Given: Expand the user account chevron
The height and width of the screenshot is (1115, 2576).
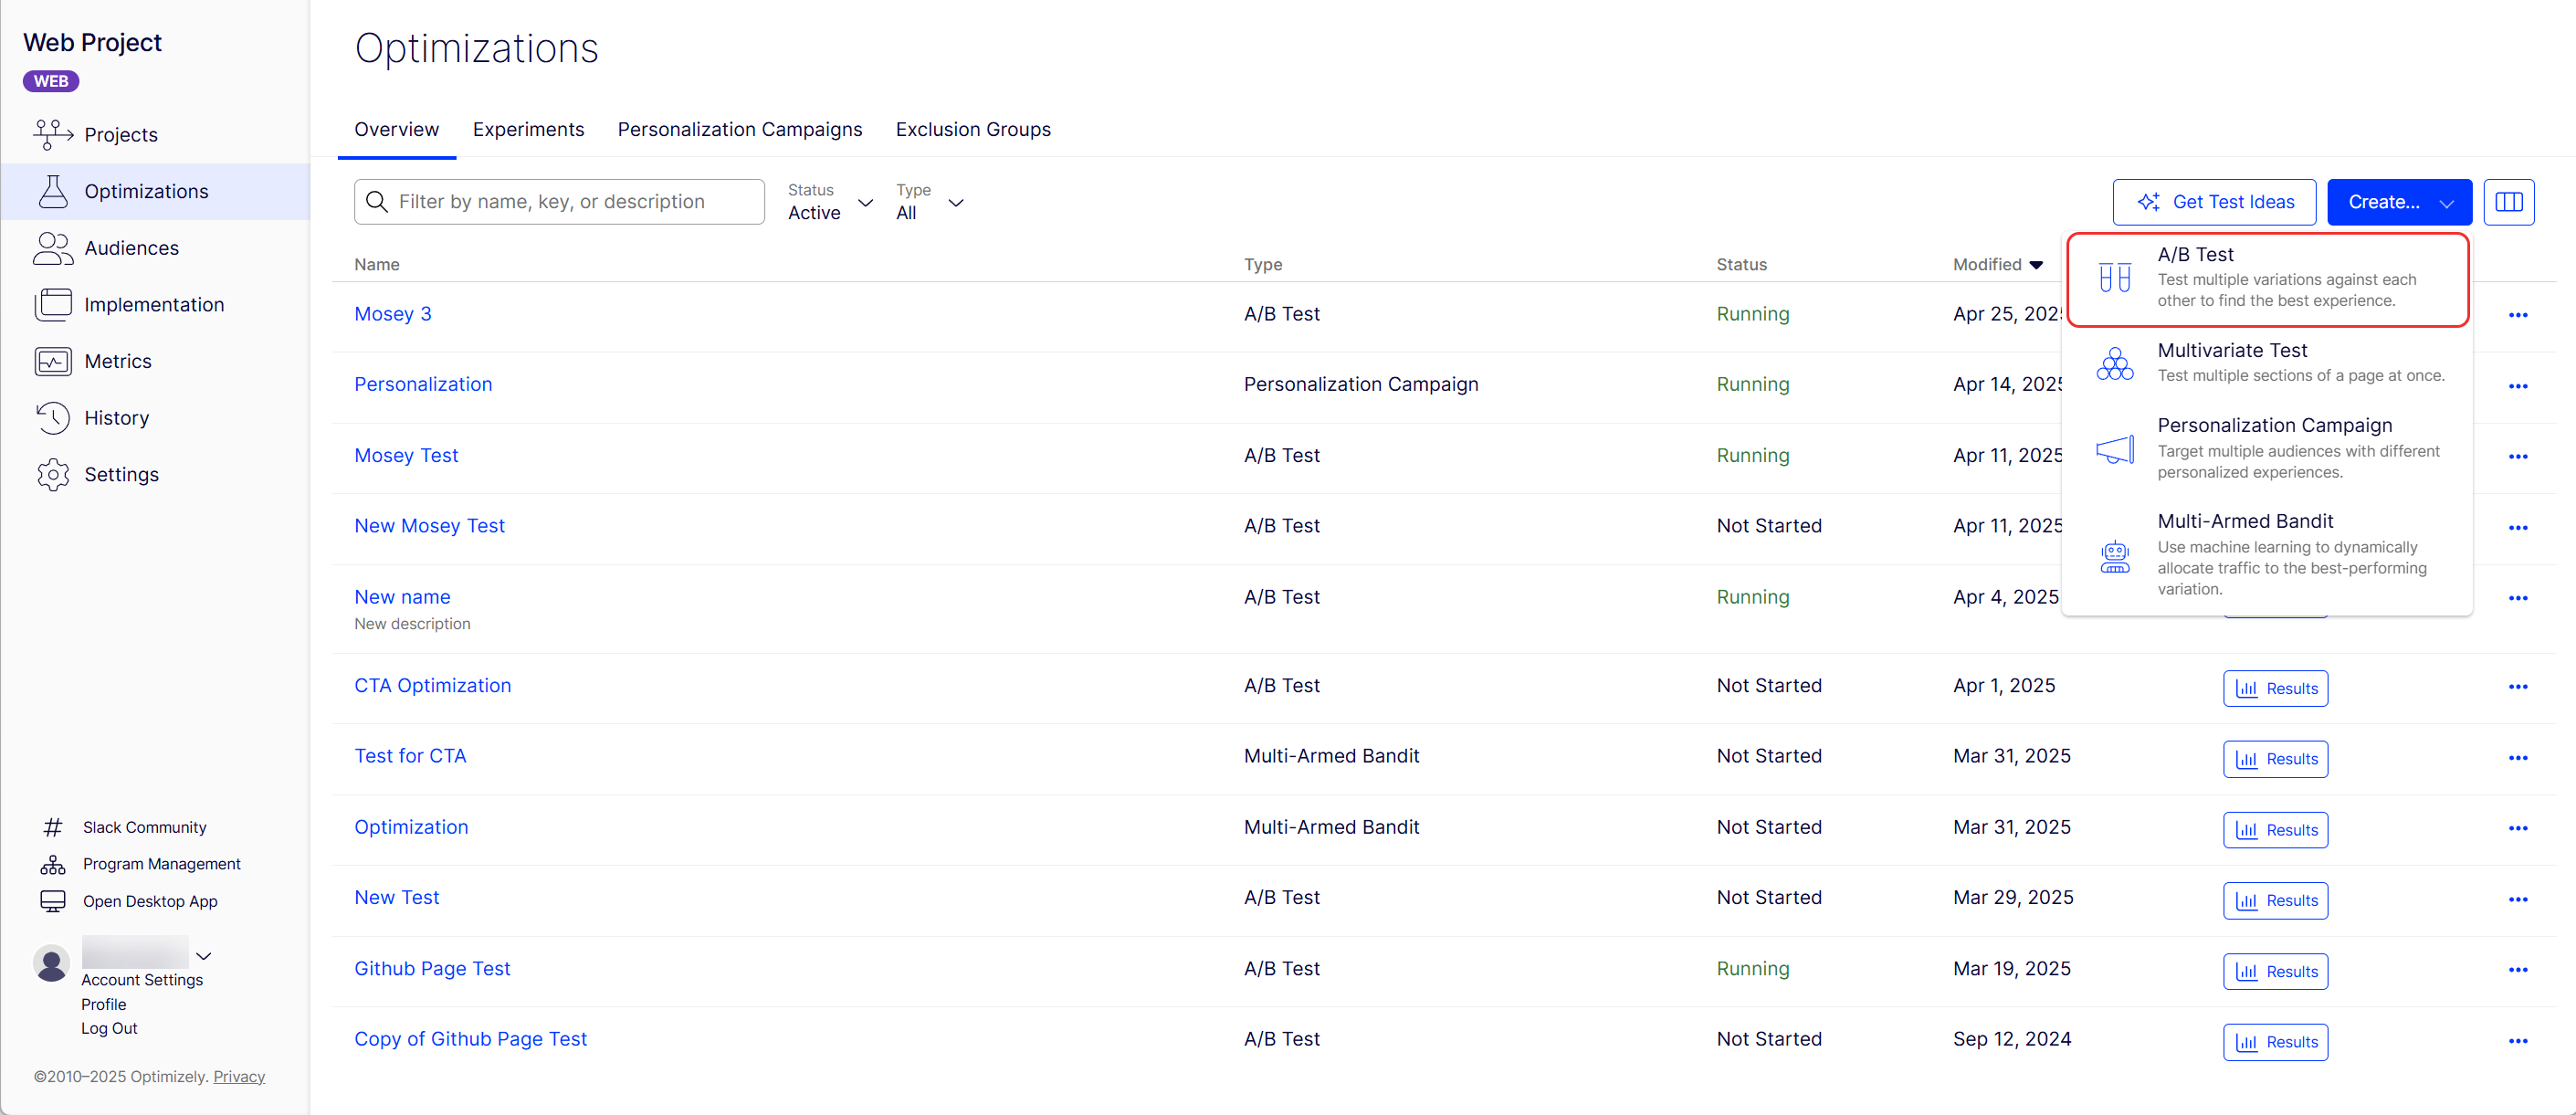Looking at the screenshot, I should (204, 956).
